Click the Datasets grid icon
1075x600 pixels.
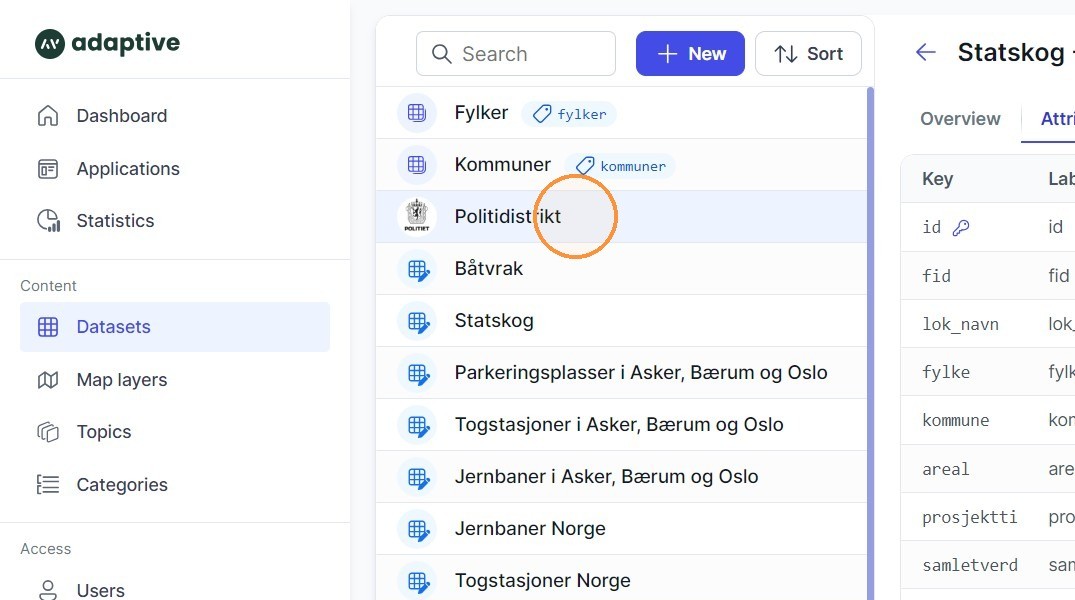coord(48,327)
